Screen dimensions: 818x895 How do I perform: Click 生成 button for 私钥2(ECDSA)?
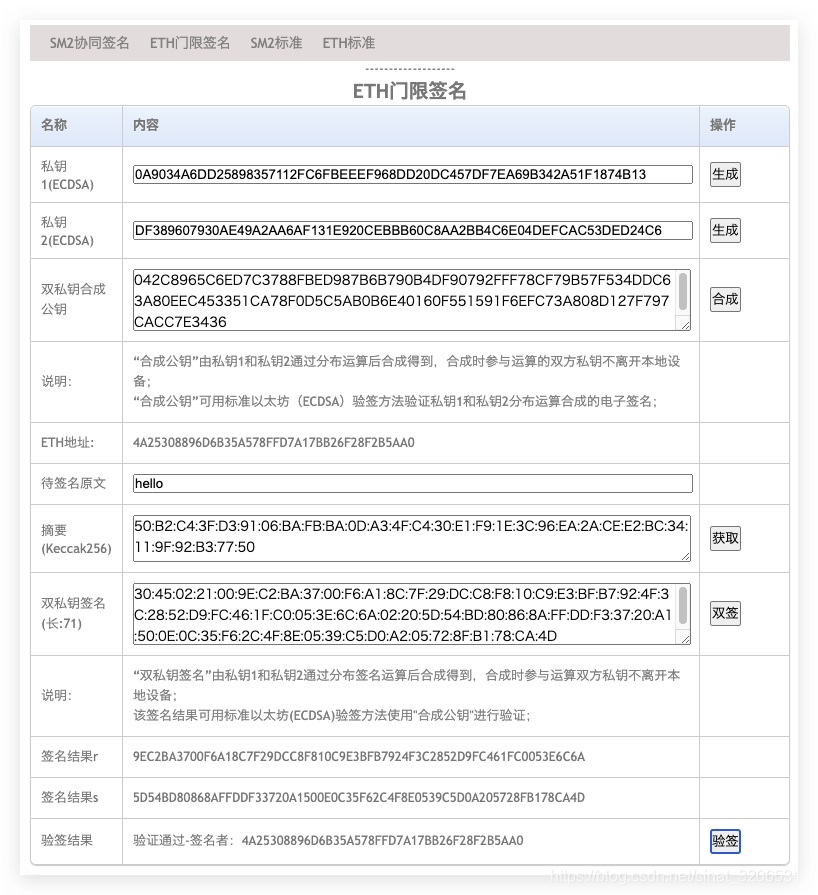point(725,230)
